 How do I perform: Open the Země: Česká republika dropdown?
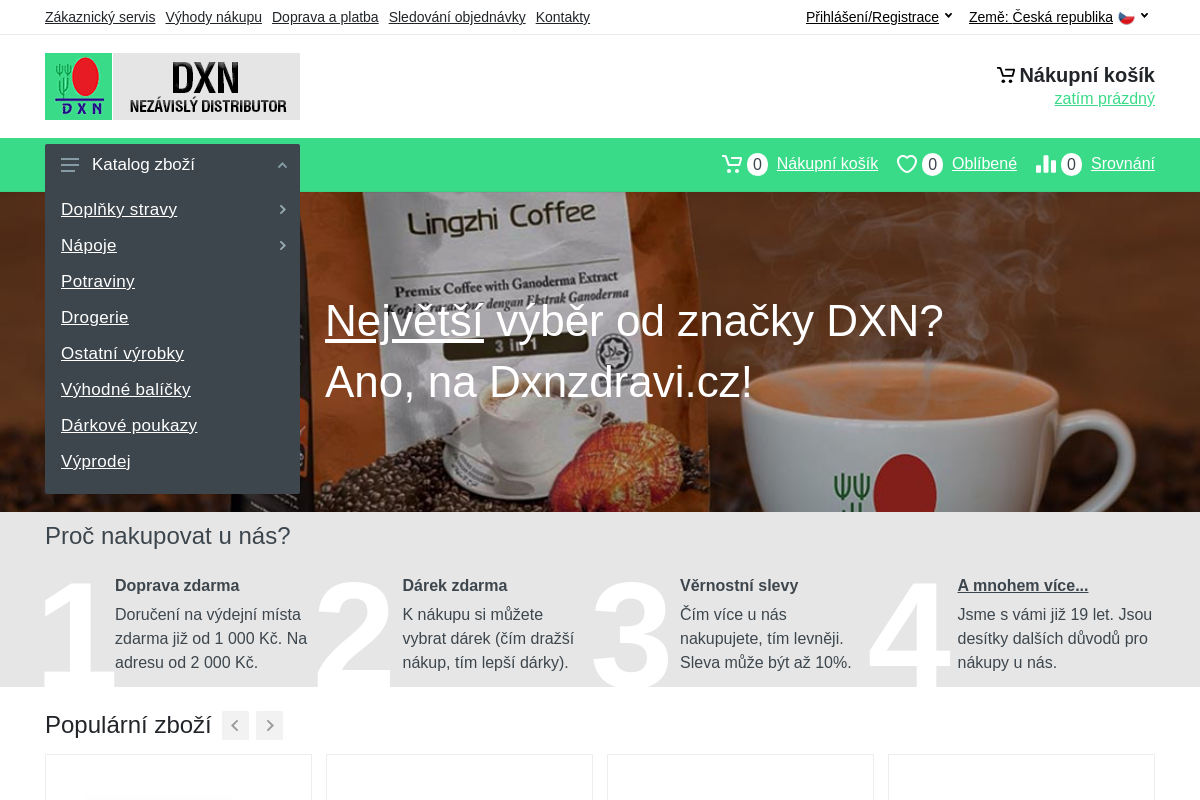[x=1059, y=17]
